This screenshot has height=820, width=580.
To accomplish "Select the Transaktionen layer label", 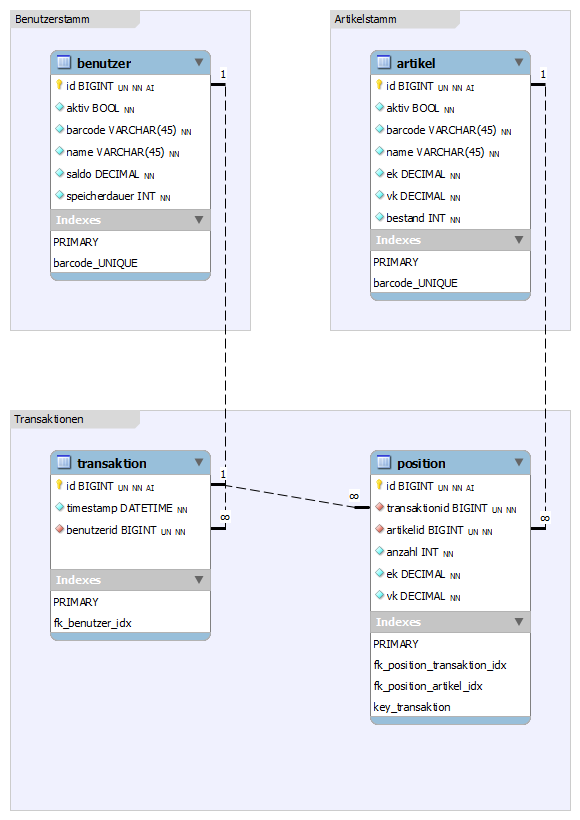I will pos(49,419).
